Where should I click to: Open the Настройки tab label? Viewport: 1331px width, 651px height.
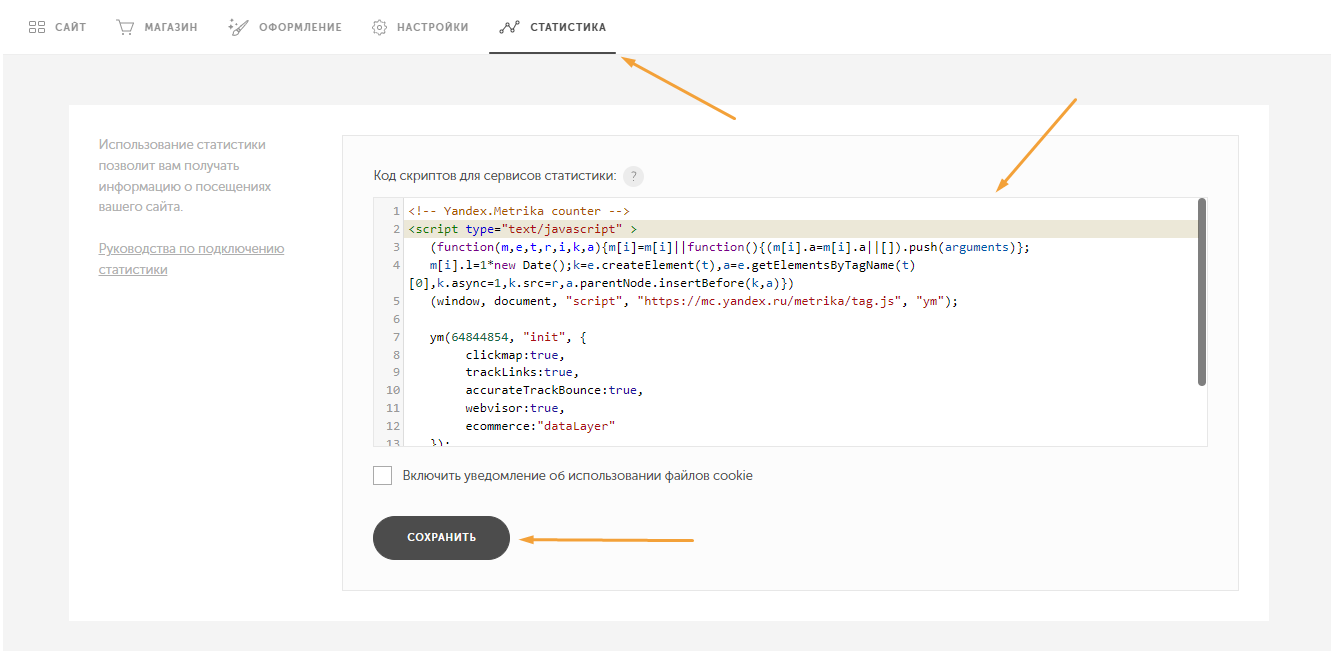pyautogui.click(x=433, y=27)
